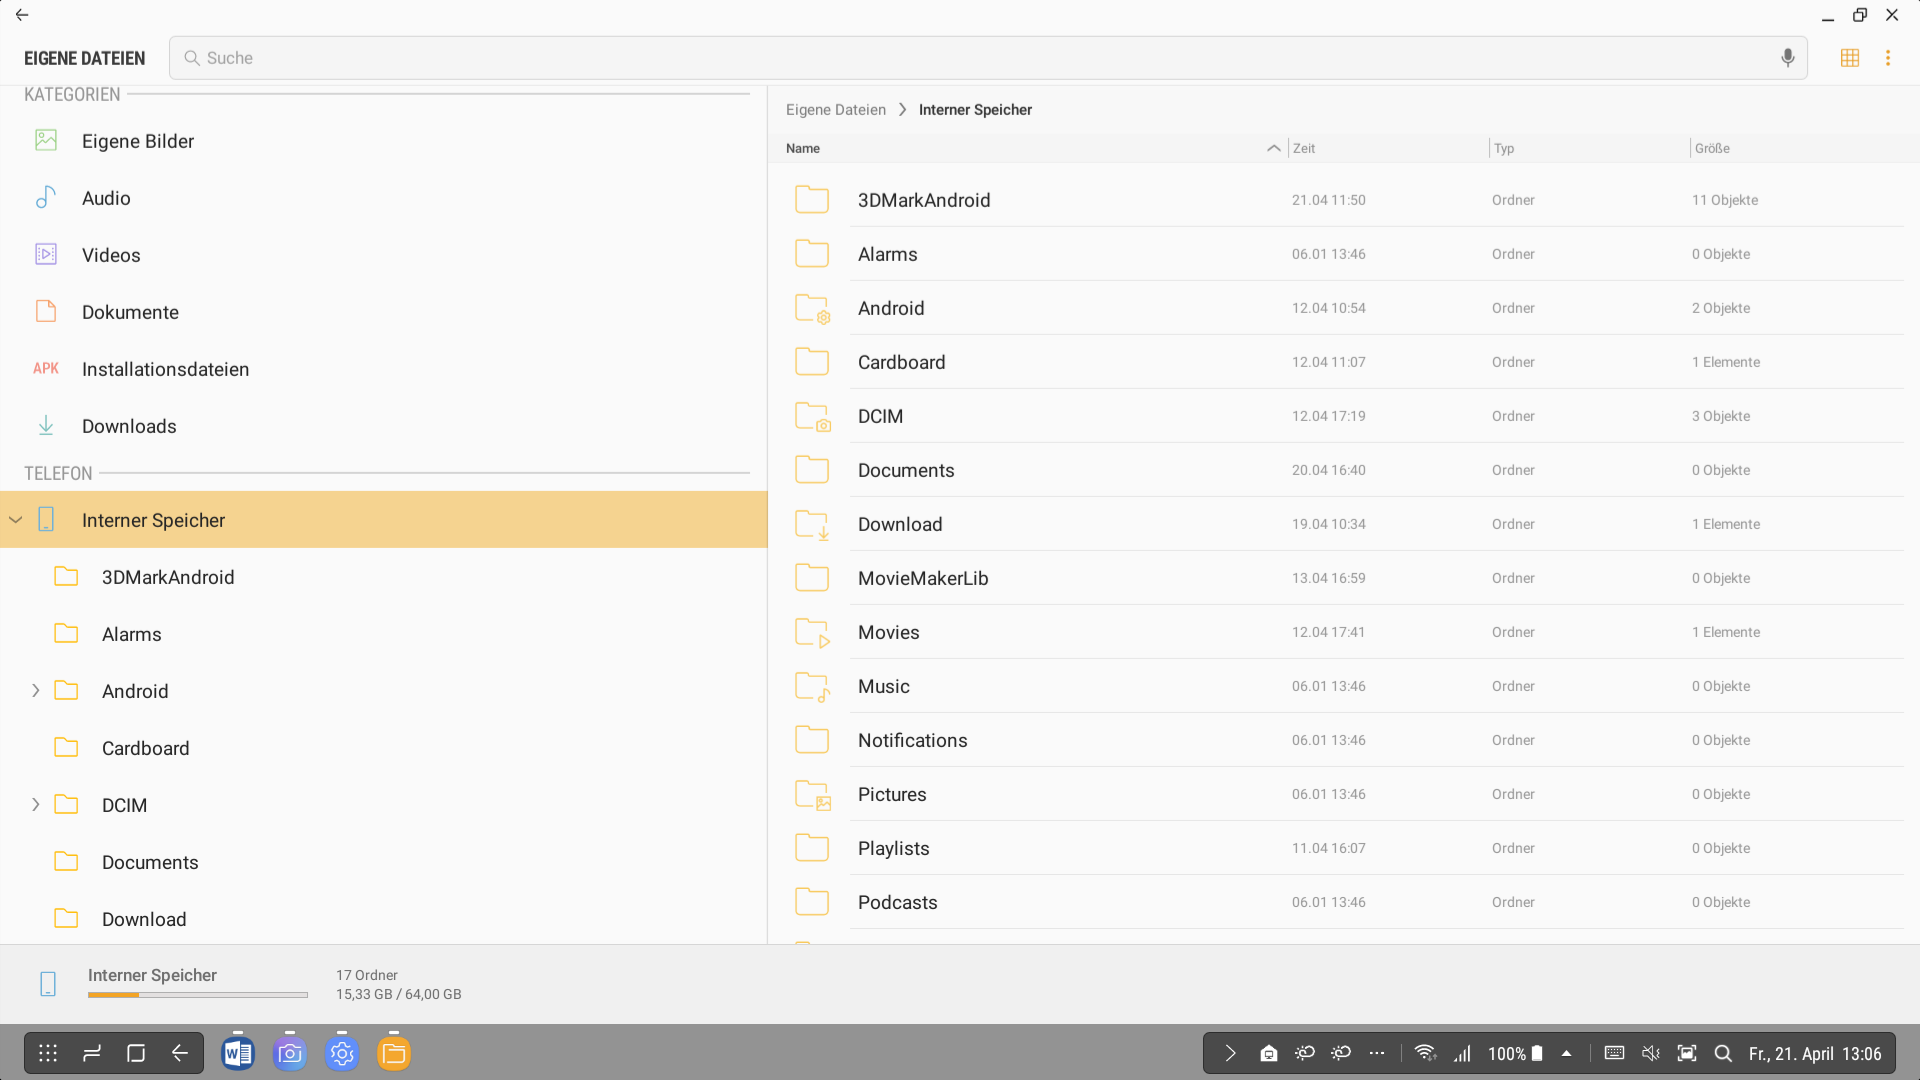
Task: Tap the microphone voice search icon
Action: click(x=1787, y=58)
